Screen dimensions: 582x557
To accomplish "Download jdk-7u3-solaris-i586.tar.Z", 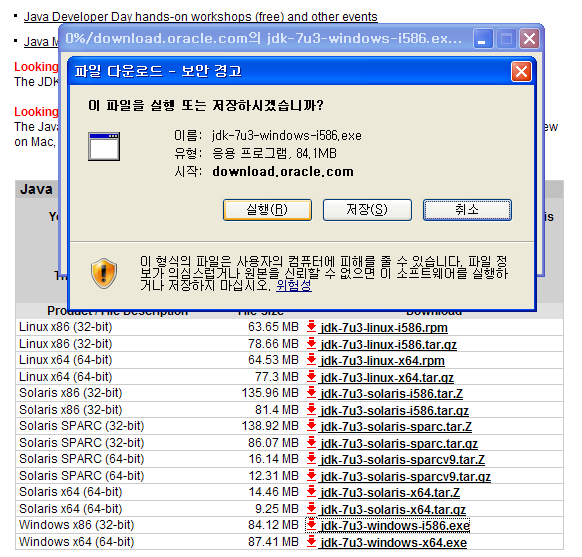I will point(391,394).
